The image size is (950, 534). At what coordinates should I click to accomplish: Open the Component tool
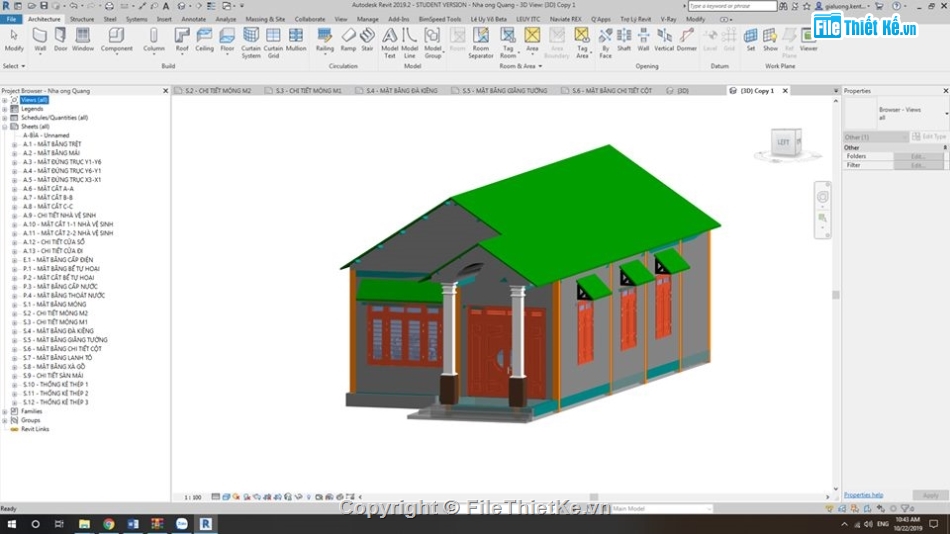116,39
